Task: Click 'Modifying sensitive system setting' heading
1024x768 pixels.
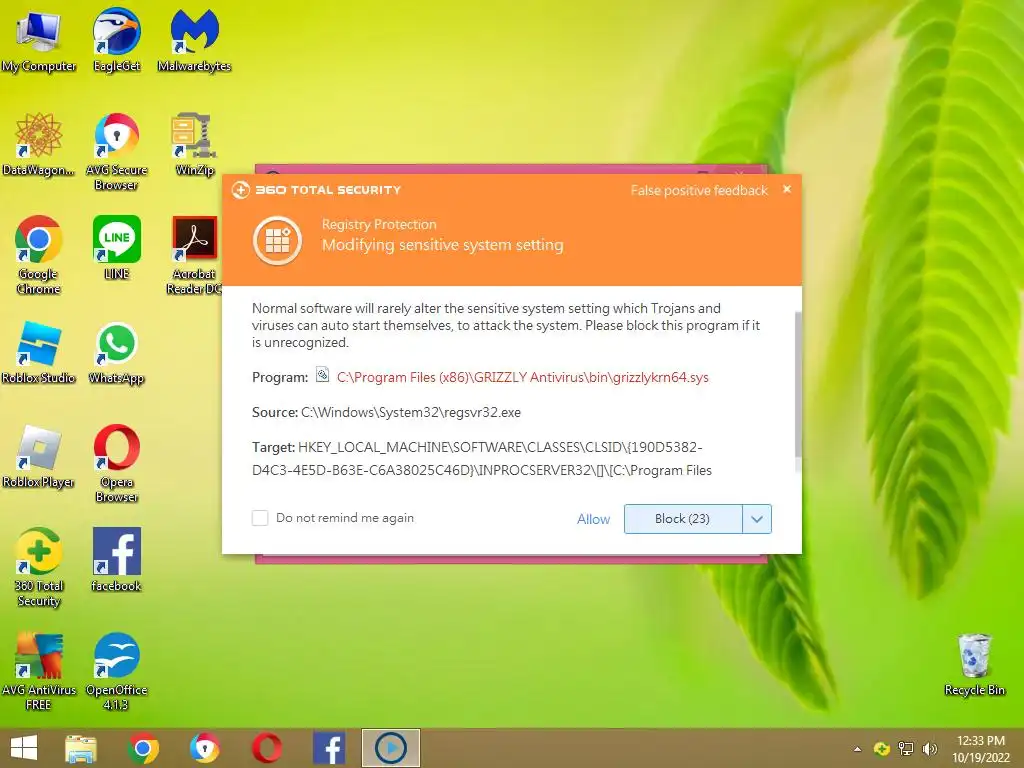Action: [442, 245]
